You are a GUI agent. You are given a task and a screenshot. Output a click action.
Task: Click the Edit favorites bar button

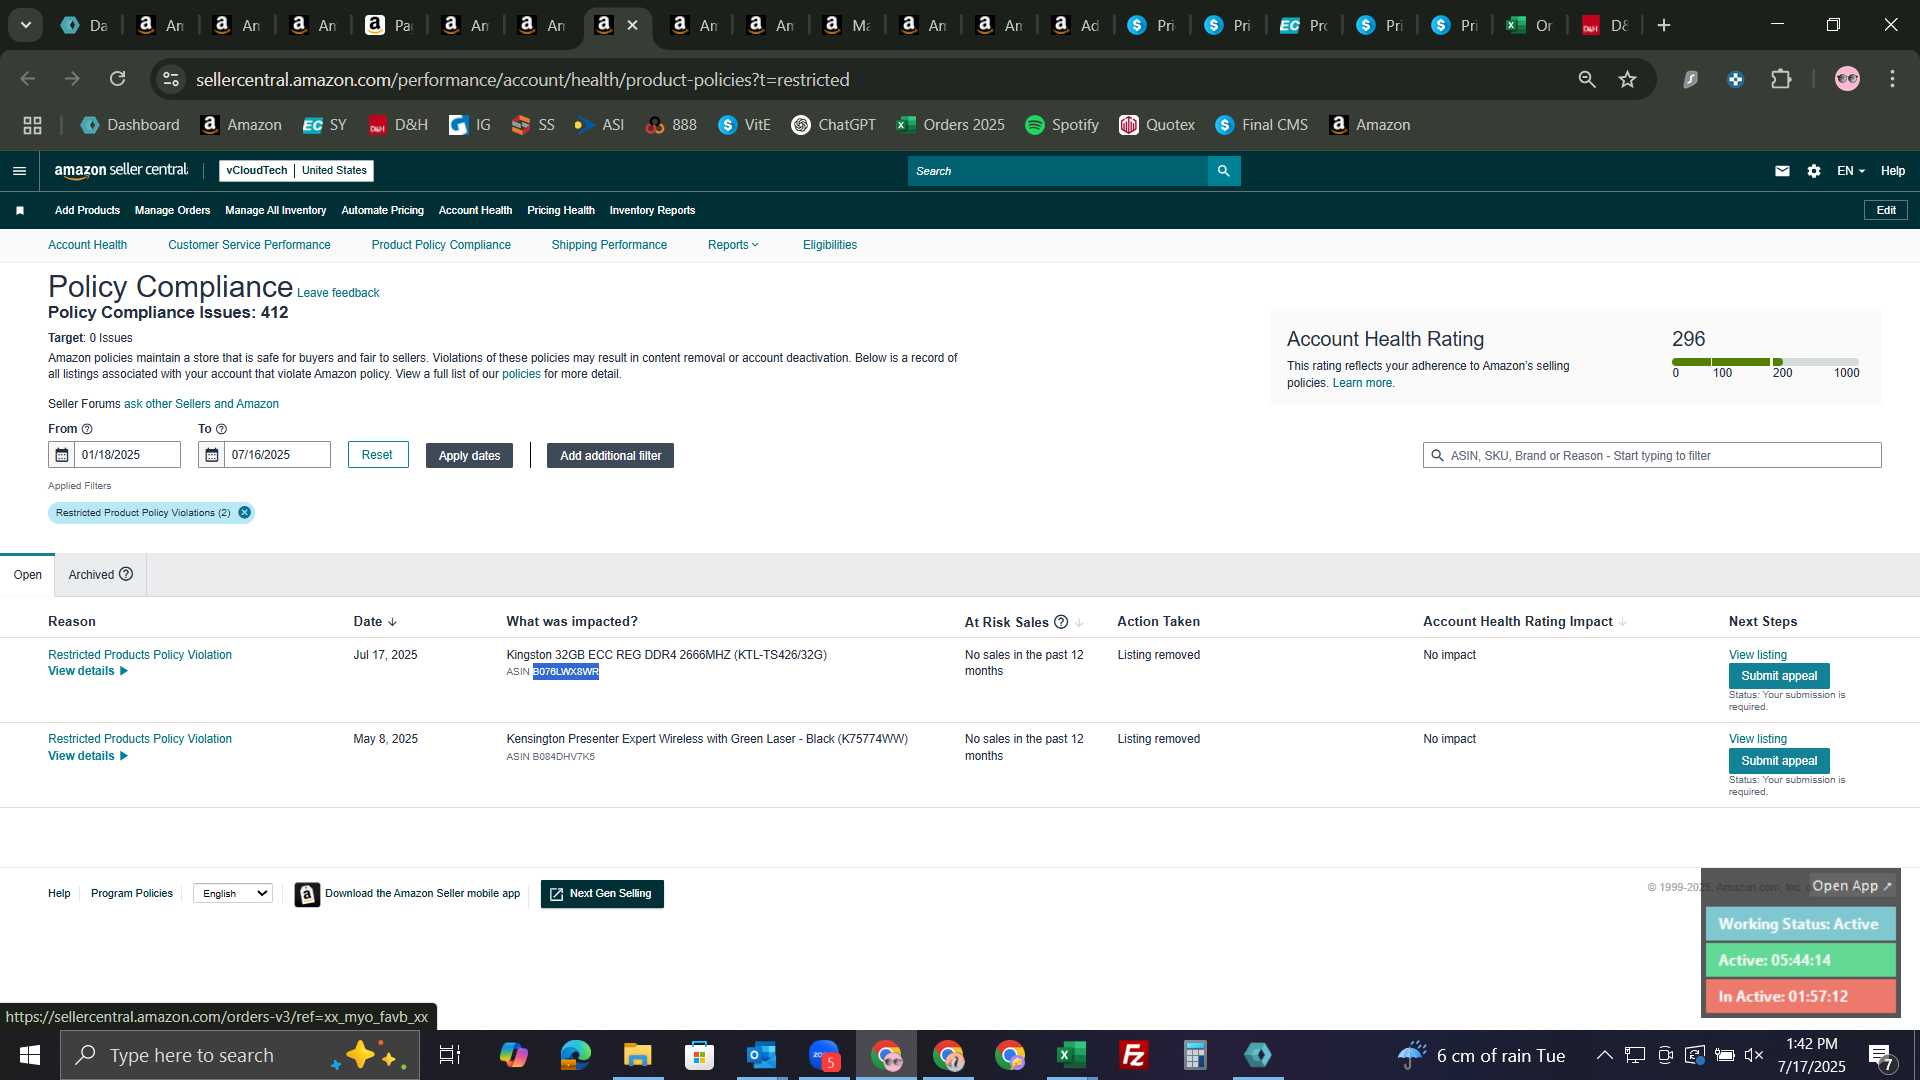tap(1886, 210)
